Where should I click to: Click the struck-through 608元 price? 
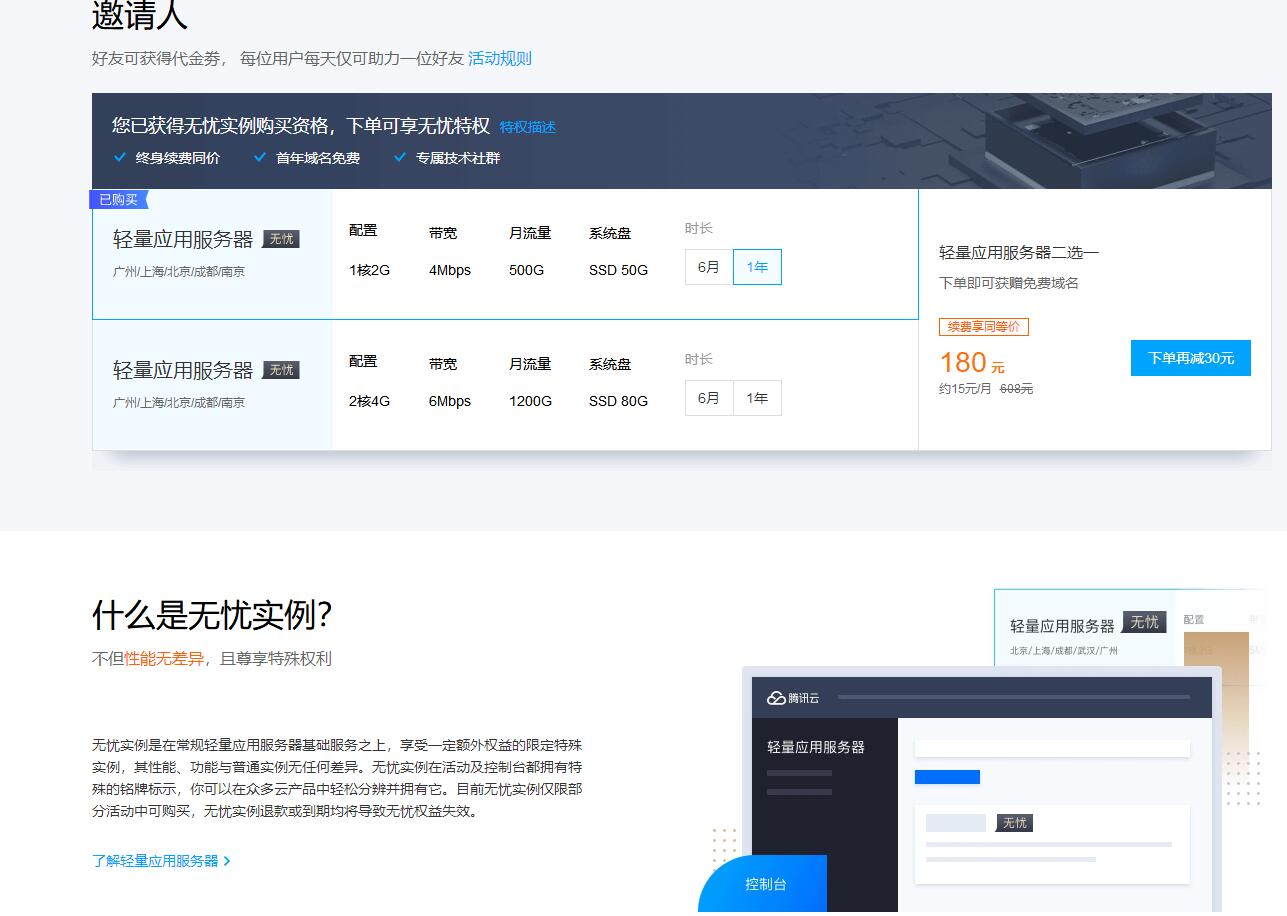click(x=1016, y=389)
